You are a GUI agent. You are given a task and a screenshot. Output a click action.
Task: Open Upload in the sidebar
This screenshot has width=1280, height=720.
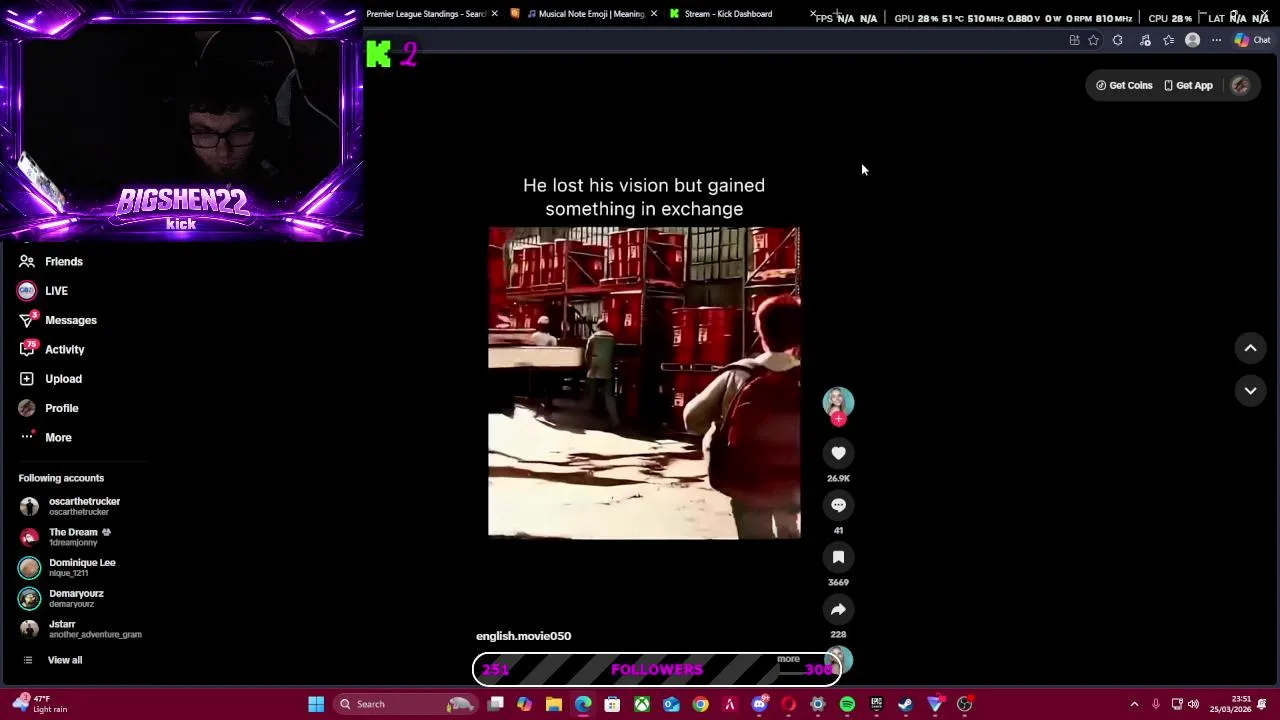(63, 379)
